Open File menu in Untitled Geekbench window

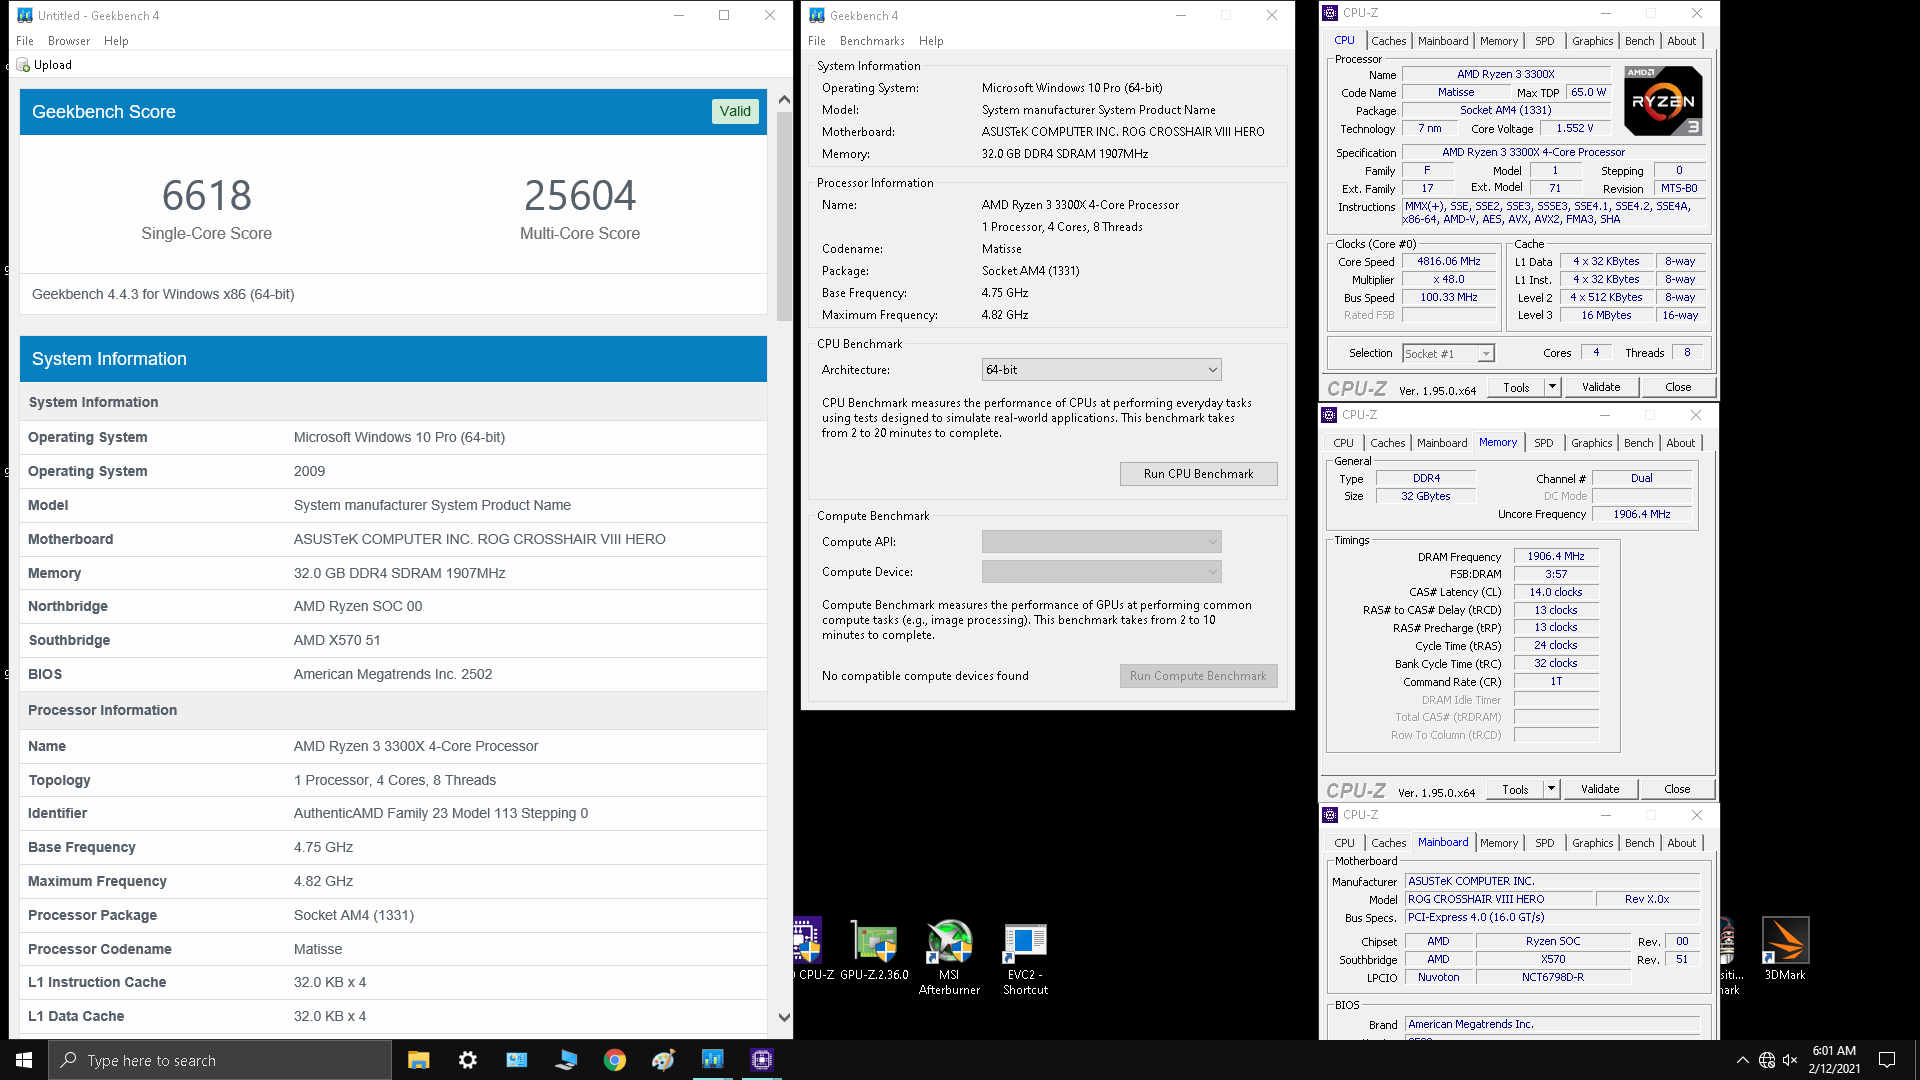tap(25, 41)
